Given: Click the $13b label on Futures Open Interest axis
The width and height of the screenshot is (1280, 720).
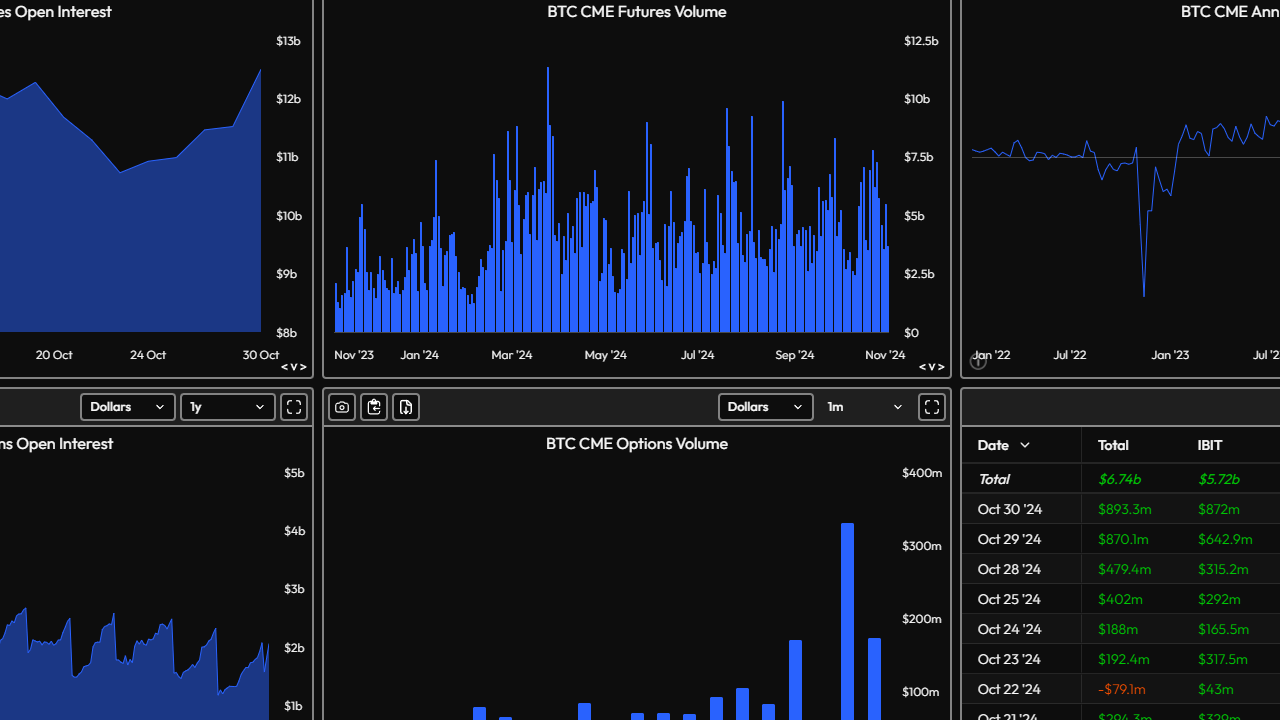Looking at the screenshot, I should [x=288, y=41].
